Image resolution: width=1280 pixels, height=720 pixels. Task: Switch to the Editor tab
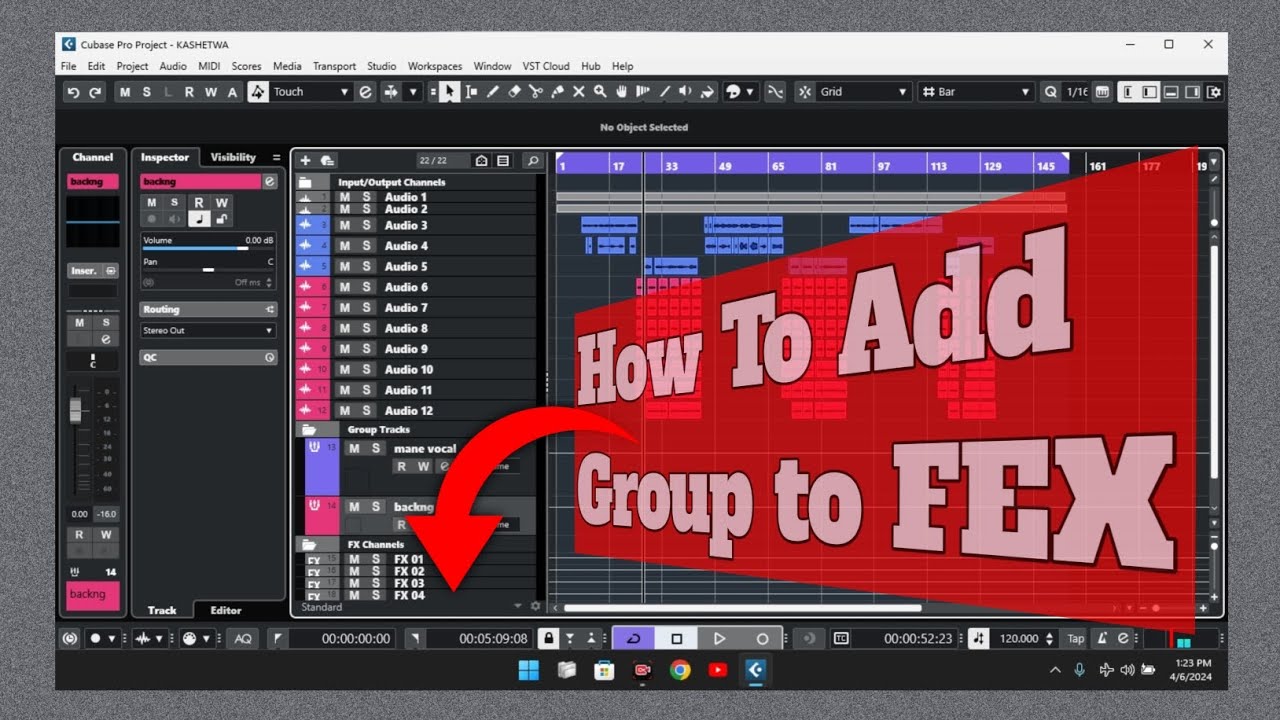coord(226,610)
